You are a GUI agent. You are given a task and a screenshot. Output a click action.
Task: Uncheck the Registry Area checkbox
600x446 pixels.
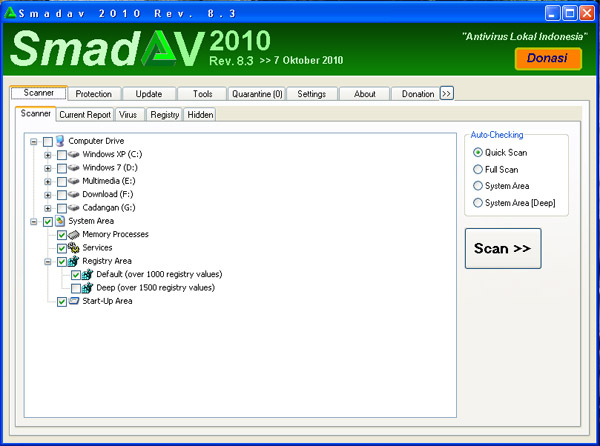(x=62, y=262)
